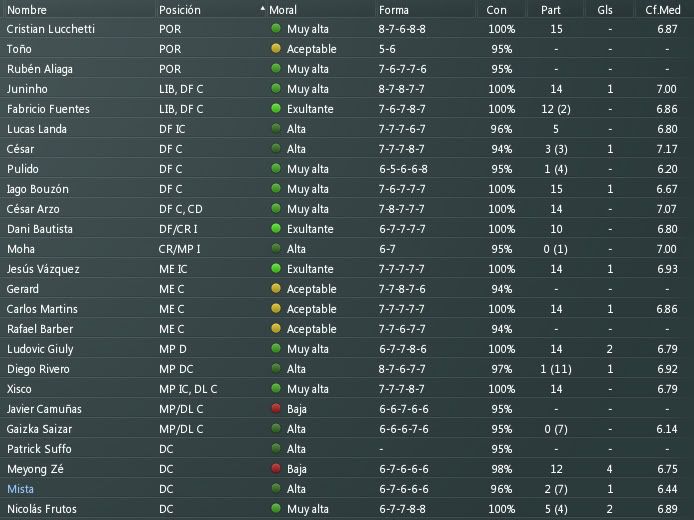Select the Diego Rivero row

[x=347, y=369]
